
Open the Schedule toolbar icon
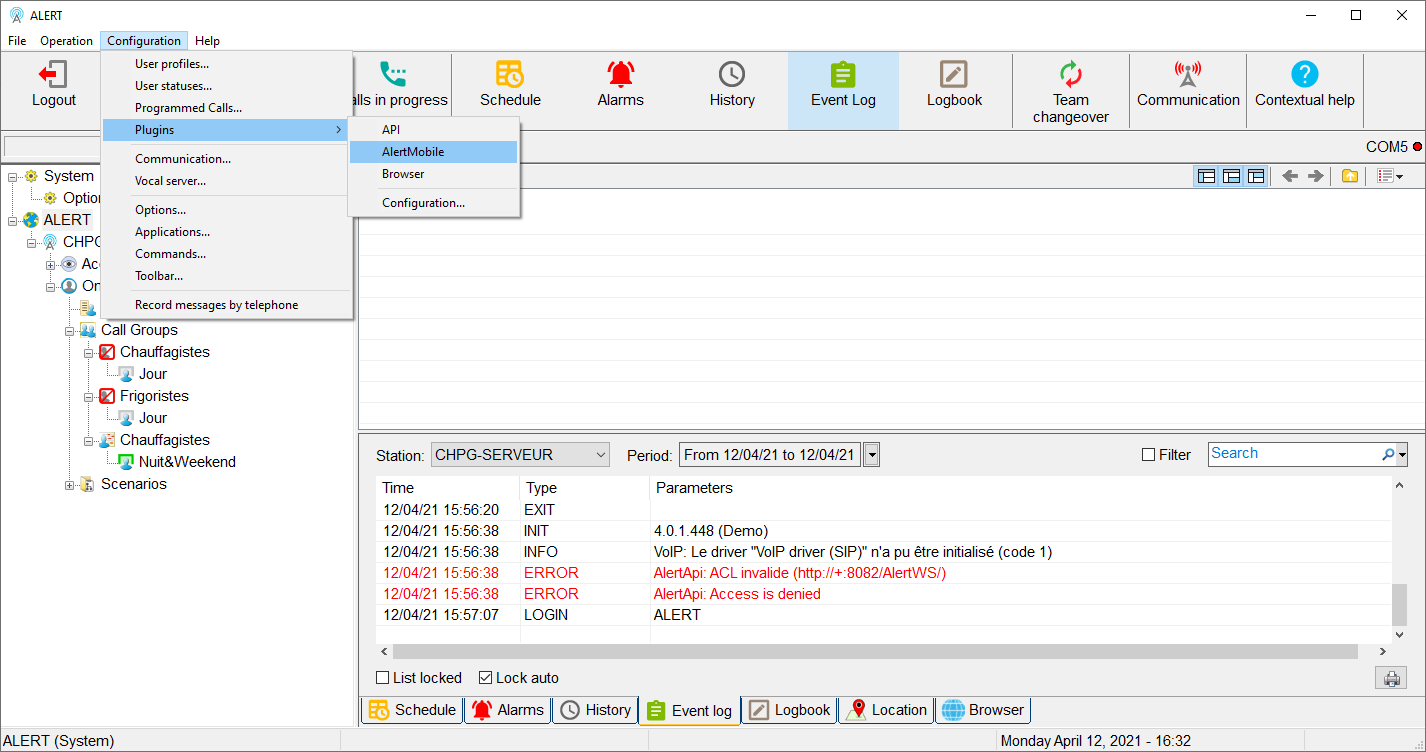tap(510, 75)
